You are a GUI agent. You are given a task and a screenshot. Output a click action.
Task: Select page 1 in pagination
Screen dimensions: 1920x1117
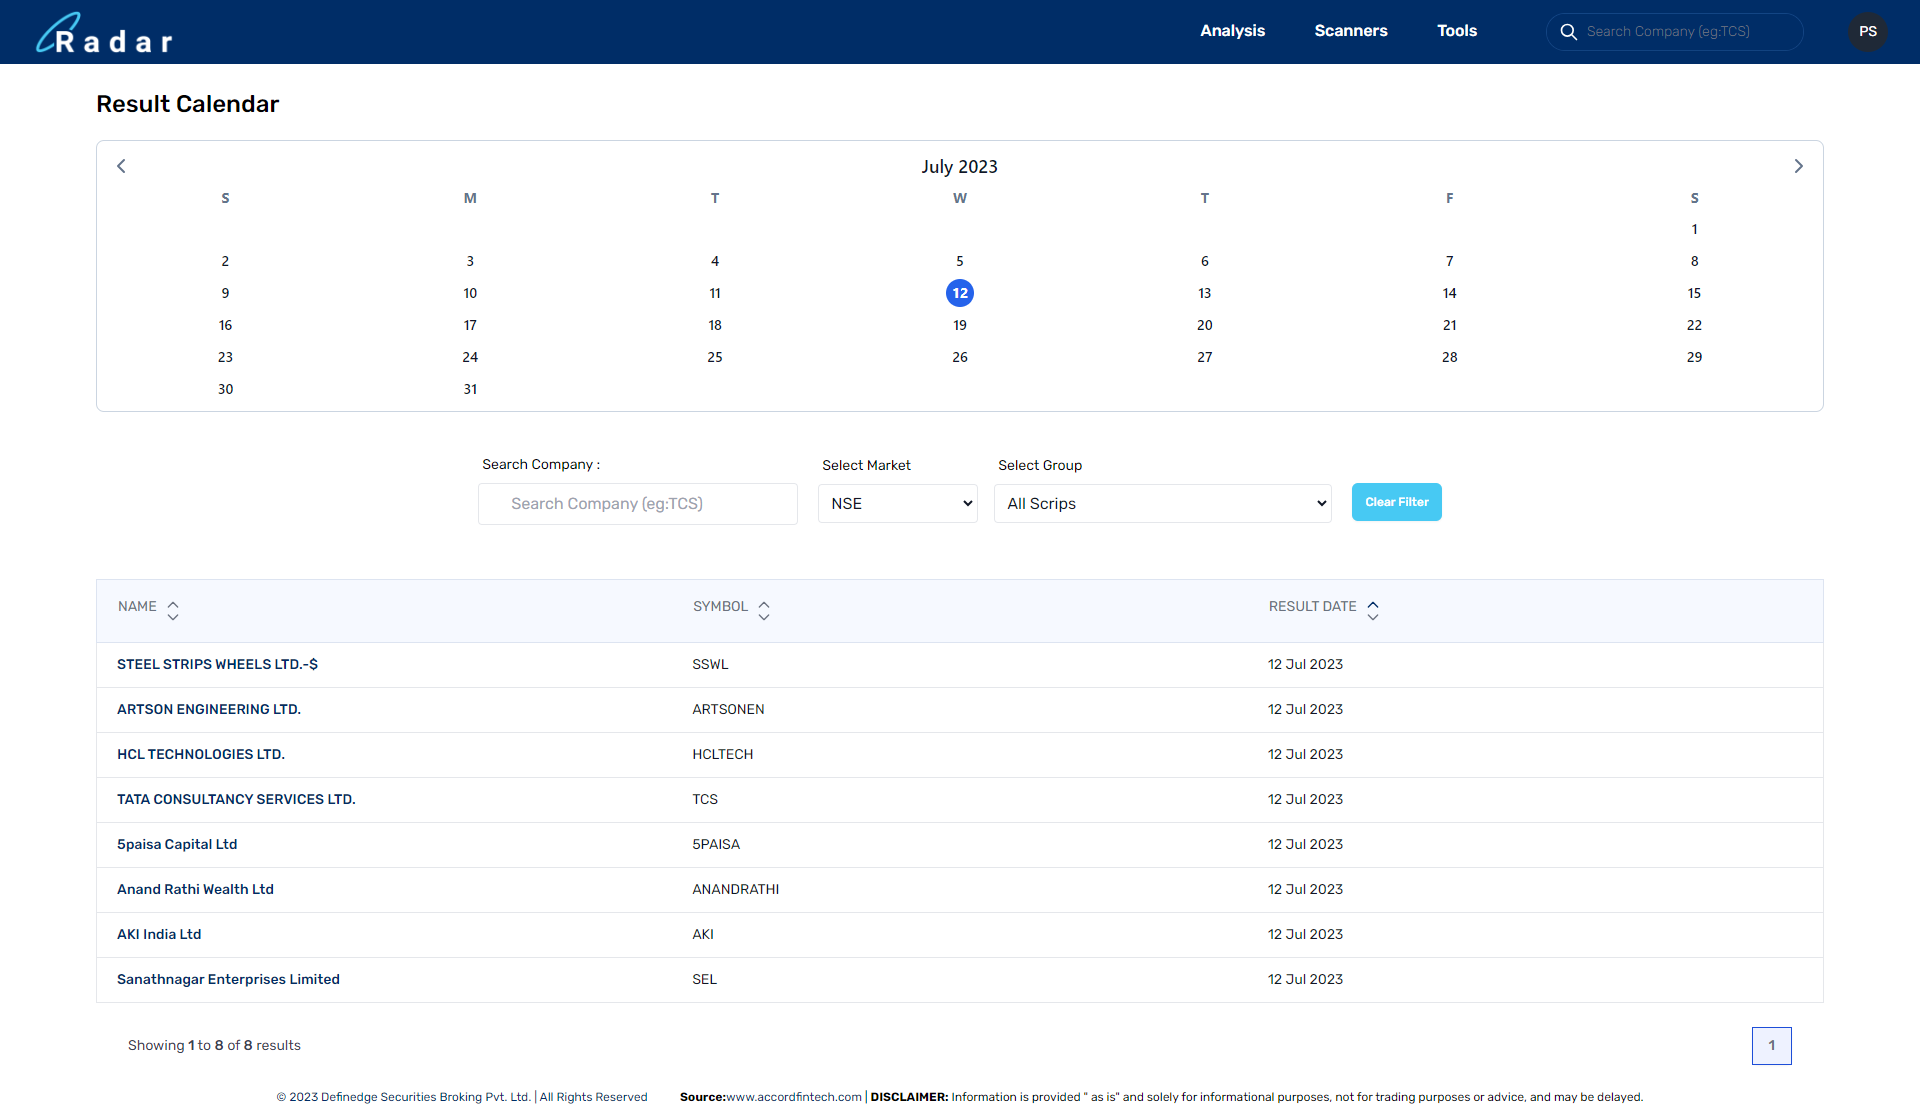click(x=1771, y=1046)
